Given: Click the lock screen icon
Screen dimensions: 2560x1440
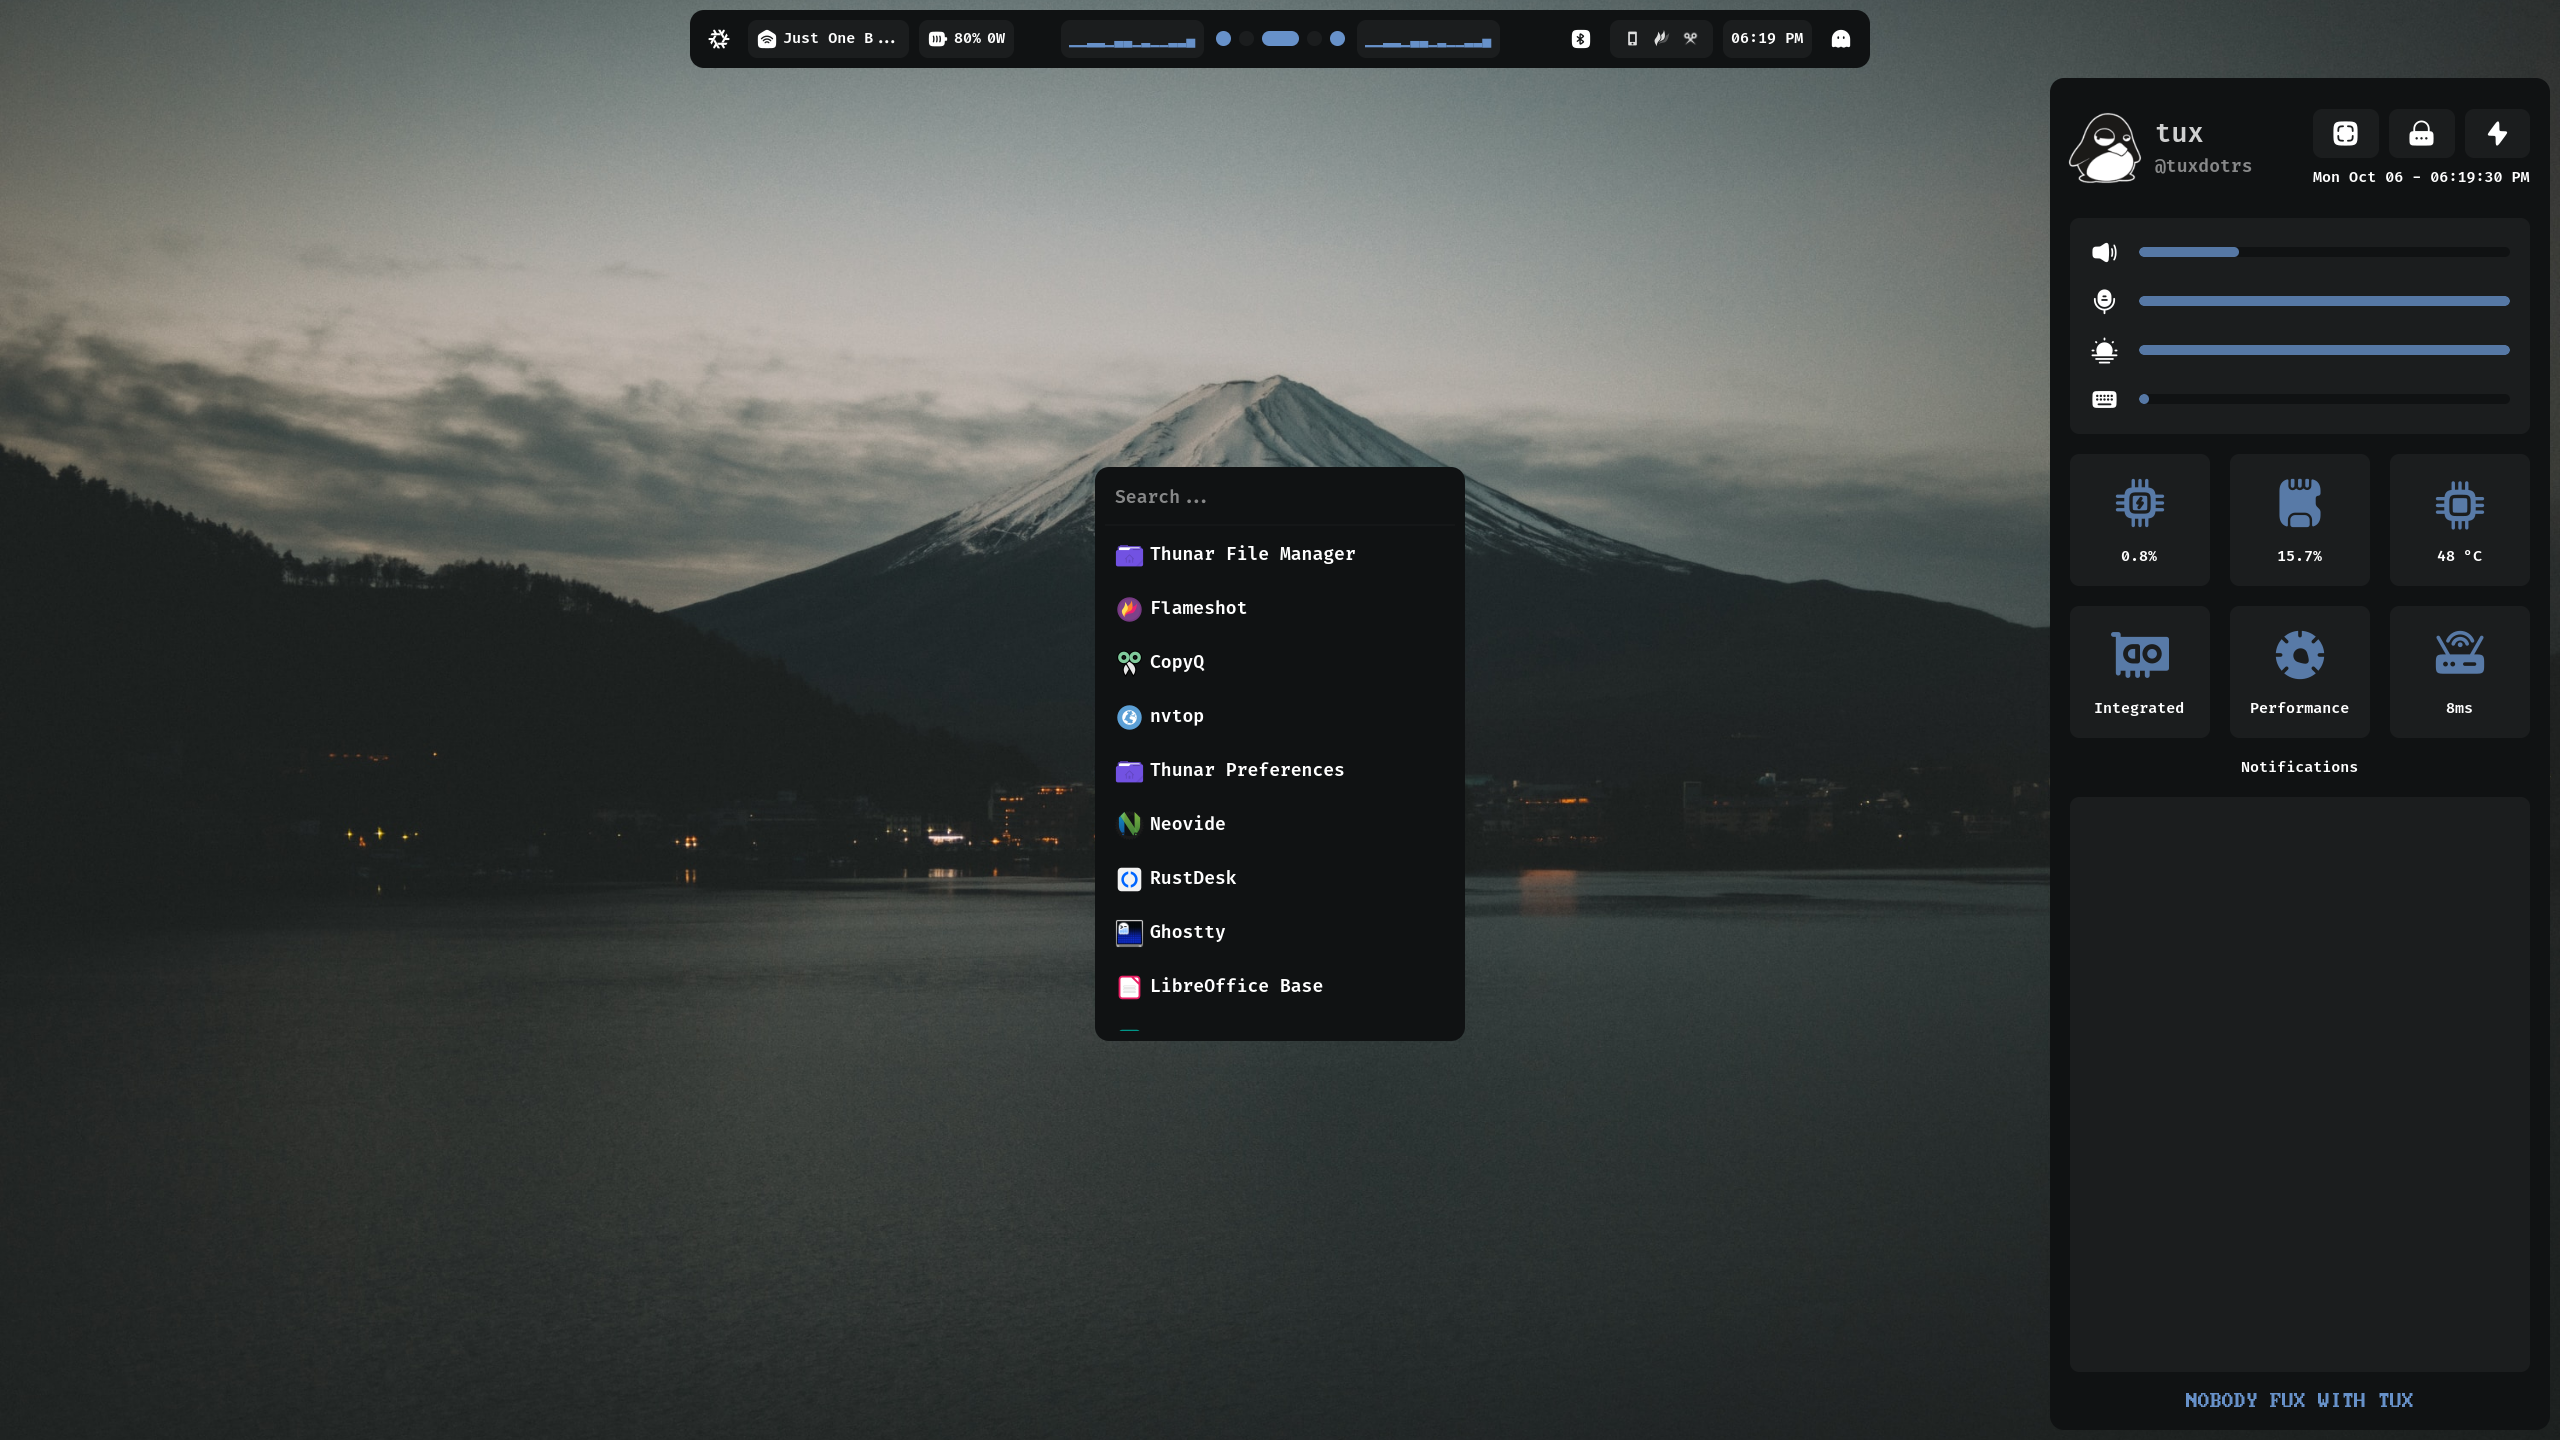Looking at the screenshot, I should tap(2421, 133).
